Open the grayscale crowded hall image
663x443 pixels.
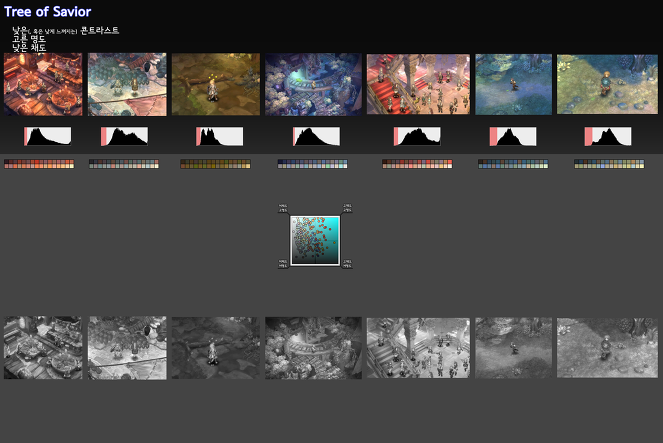418,347
